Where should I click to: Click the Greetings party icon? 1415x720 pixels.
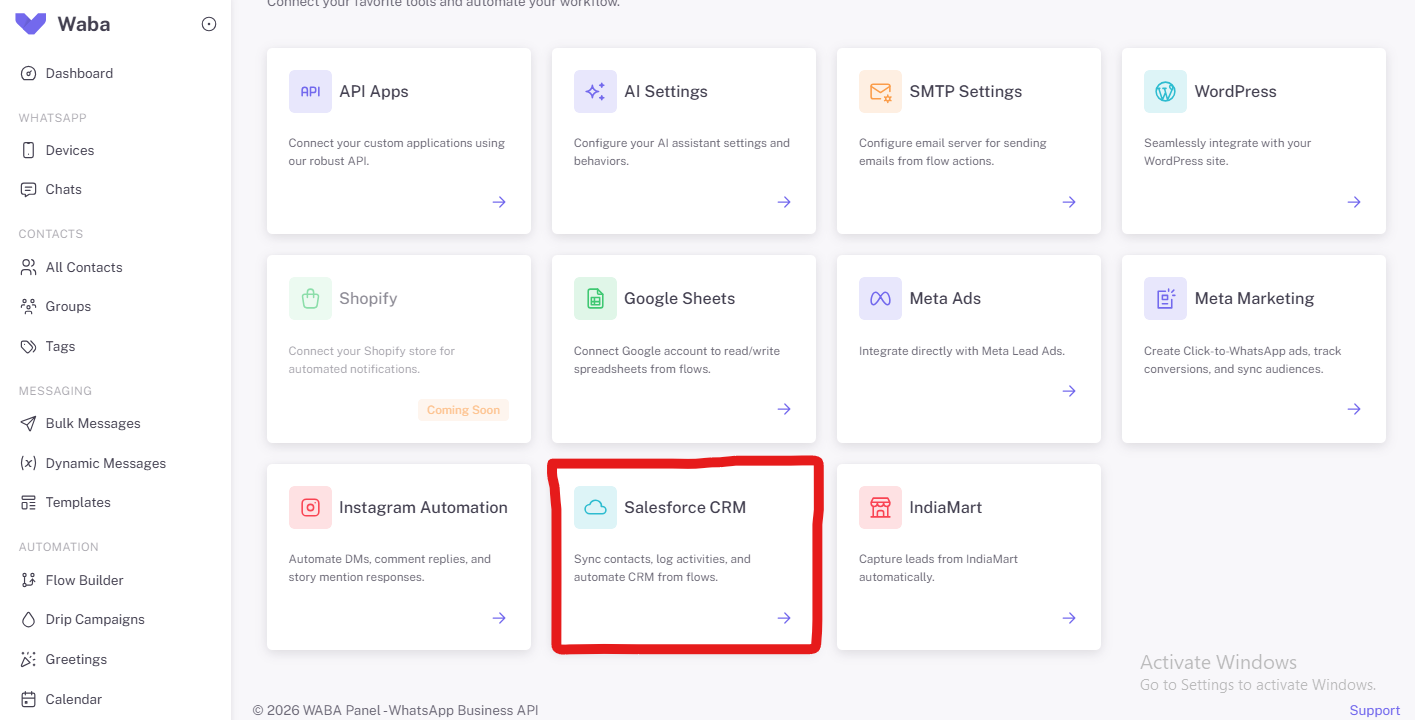[28, 659]
